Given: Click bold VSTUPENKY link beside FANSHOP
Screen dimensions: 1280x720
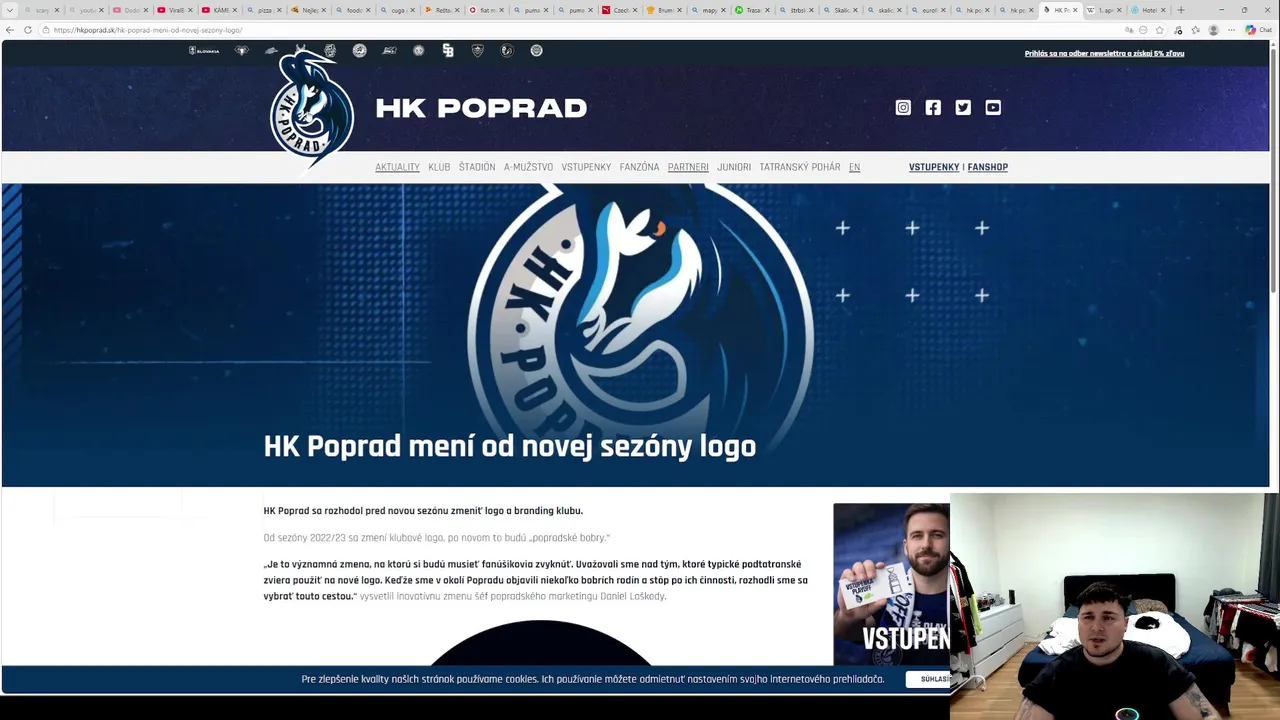Looking at the screenshot, I should click(934, 167).
